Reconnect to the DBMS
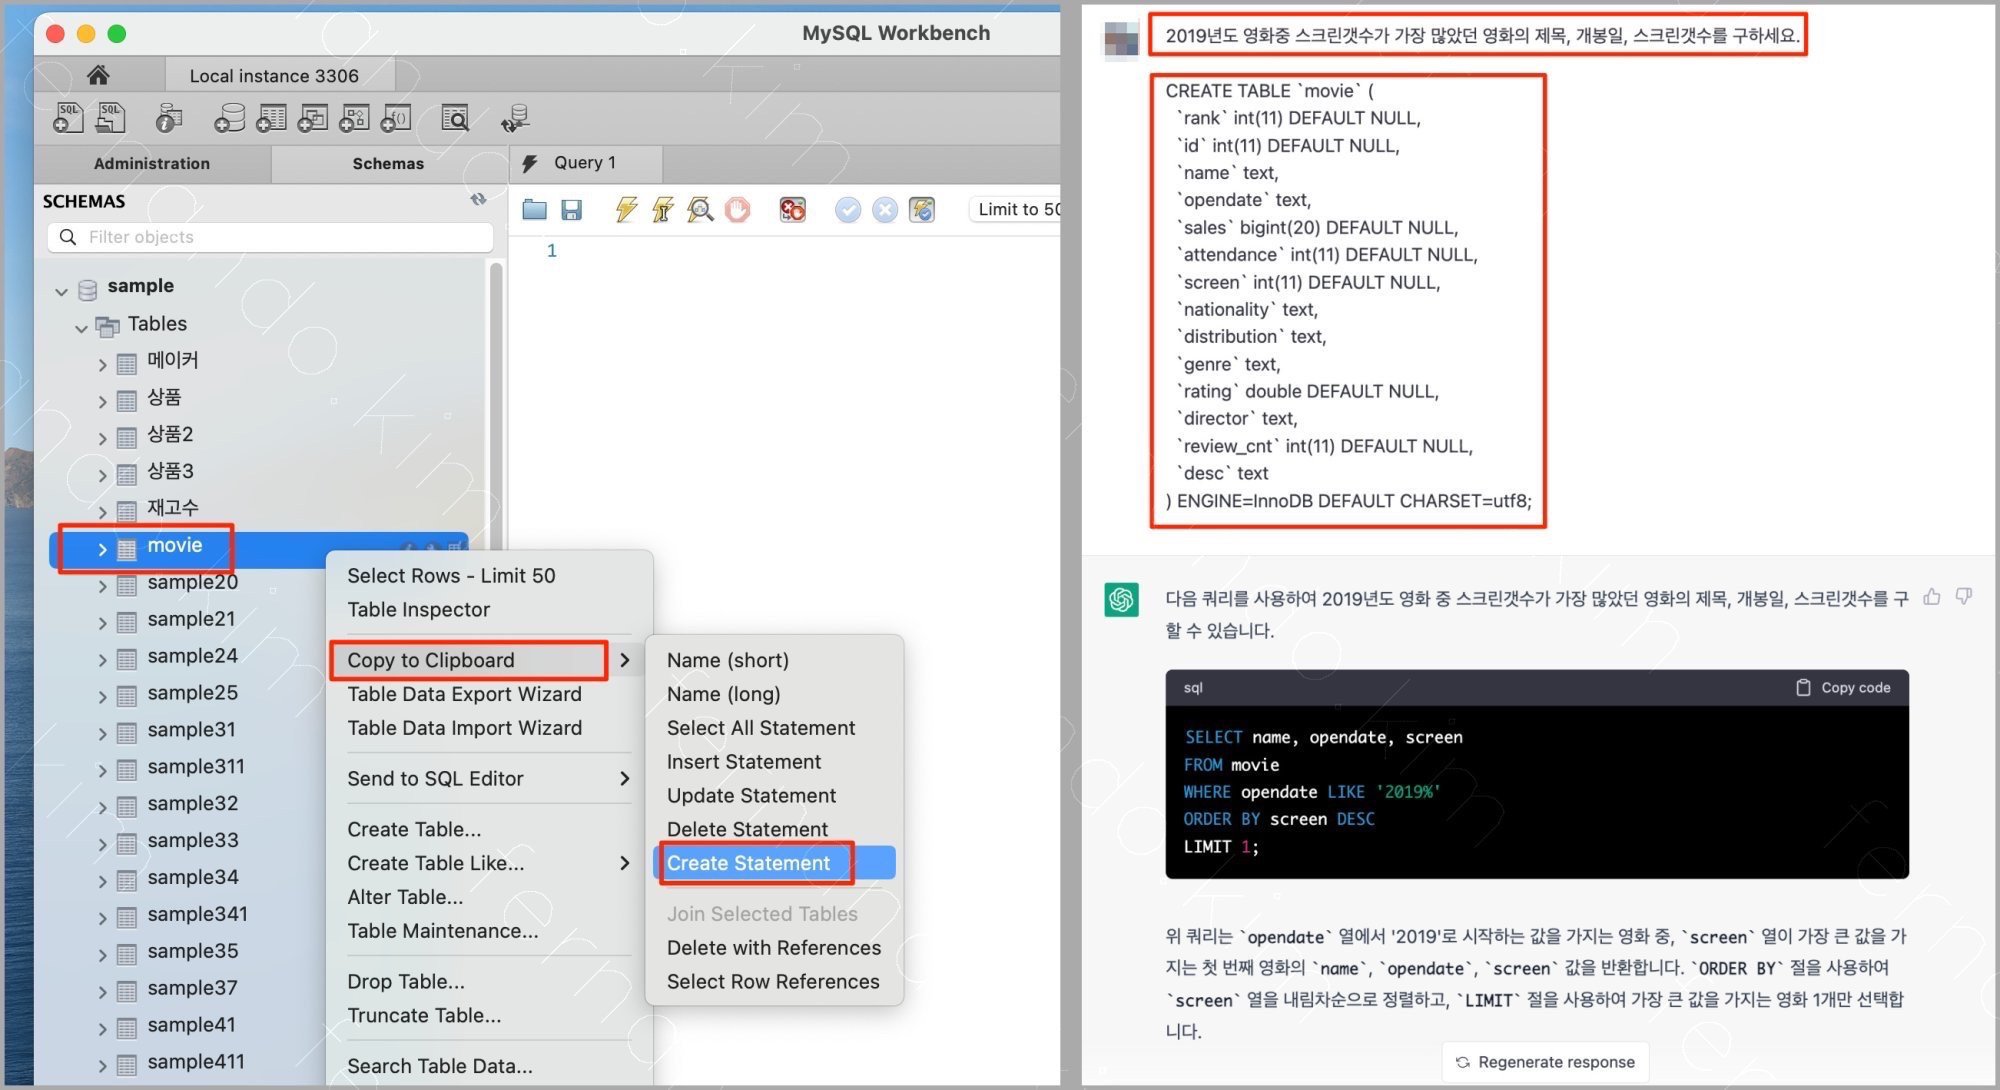This screenshot has width=2000, height=1090. click(x=515, y=117)
